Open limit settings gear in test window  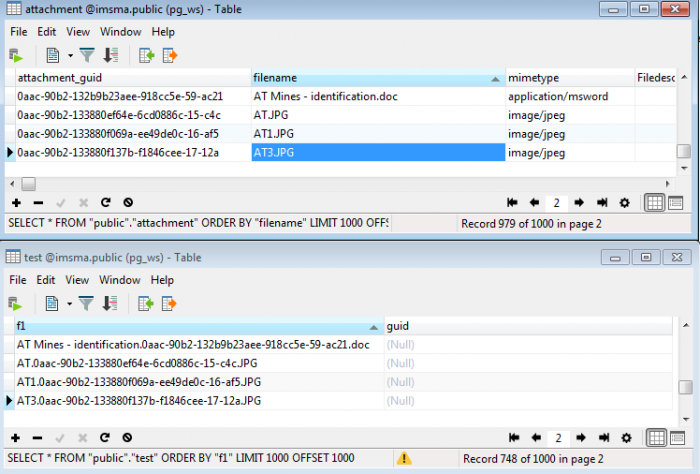point(625,438)
